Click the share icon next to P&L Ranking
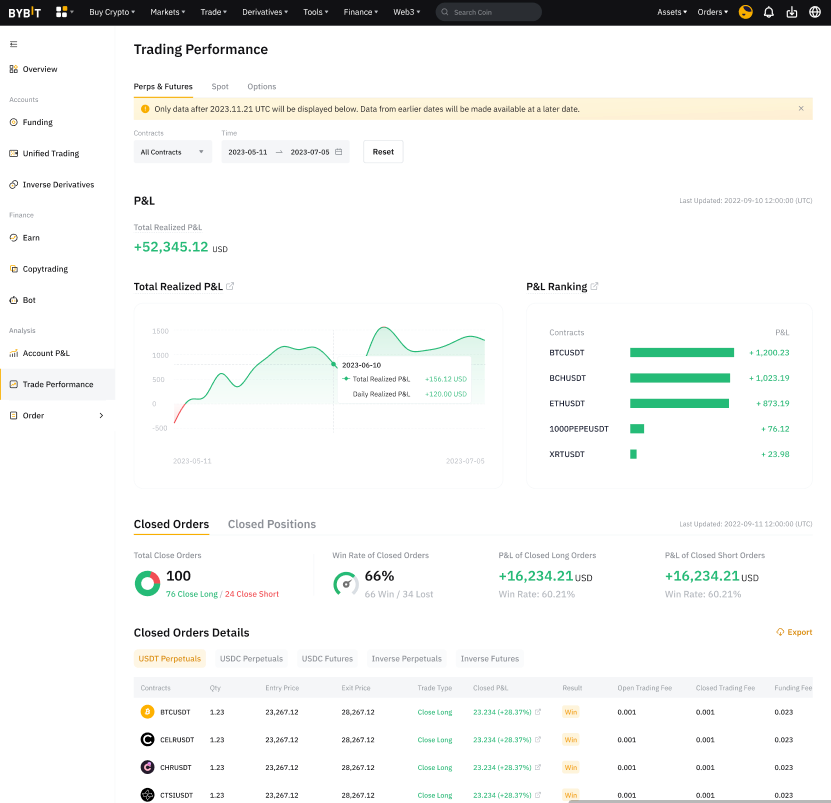Image resolution: width=831 pixels, height=803 pixels. pos(595,287)
